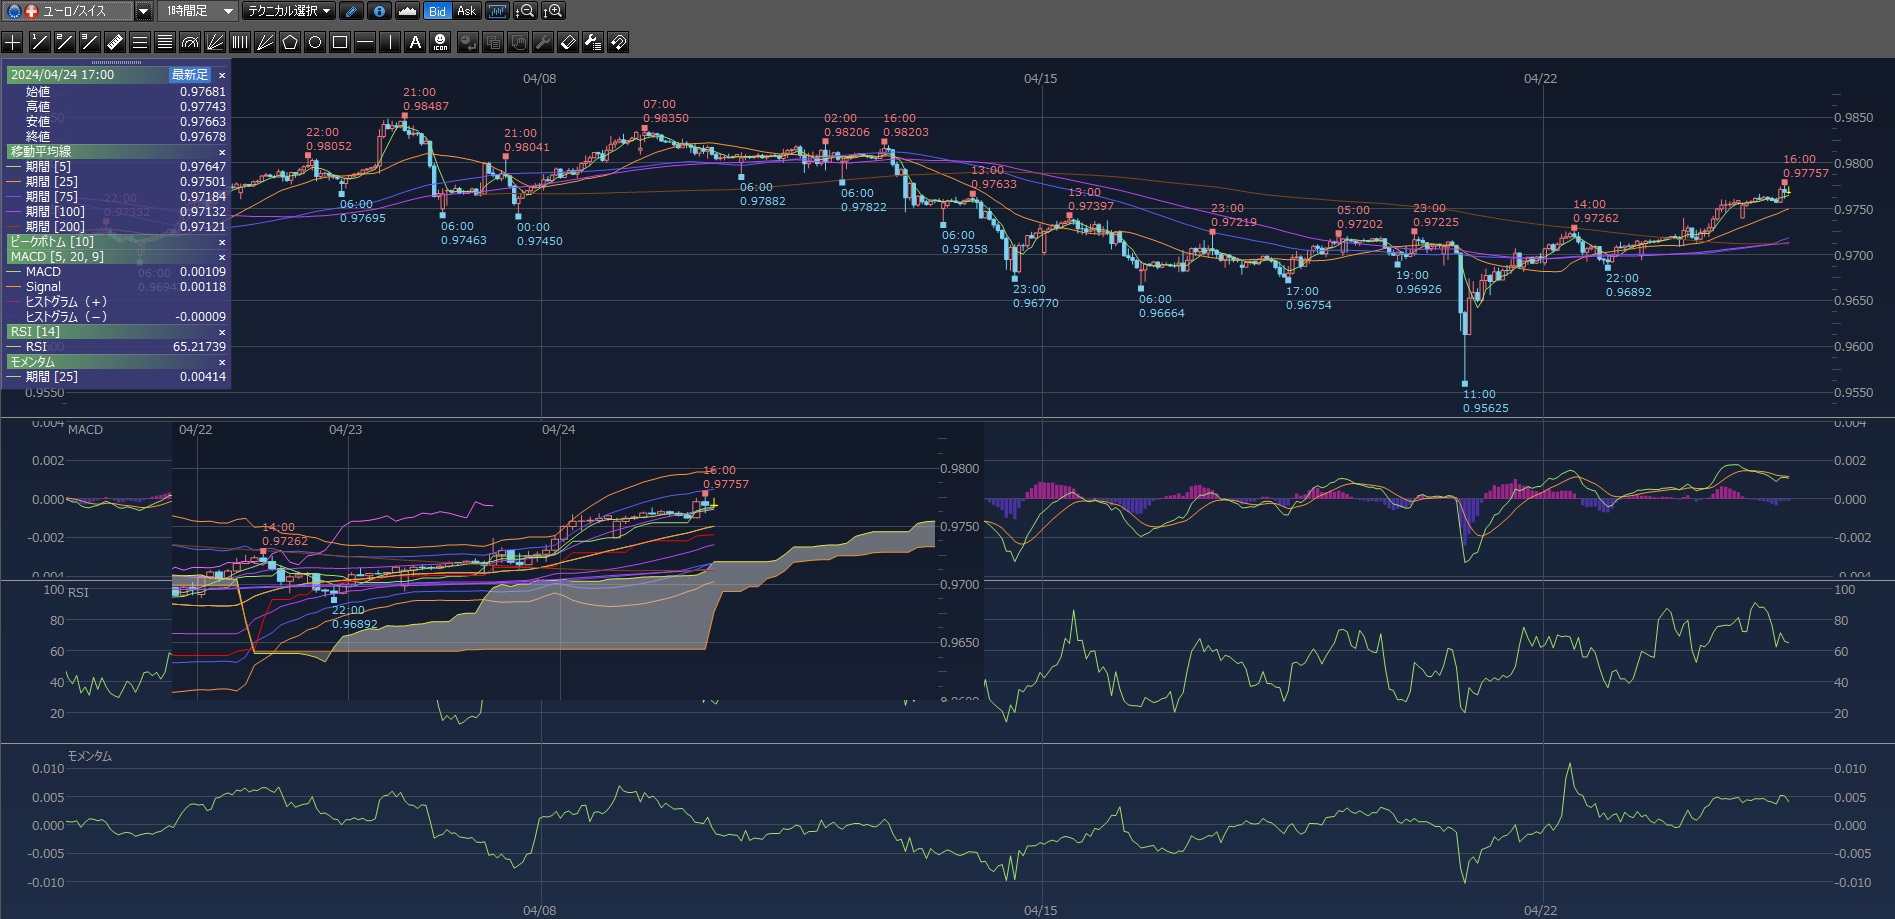The width and height of the screenshot is (1895, 919).
Task: Select the Fibonacci fan lines tool
Action: 215,42
